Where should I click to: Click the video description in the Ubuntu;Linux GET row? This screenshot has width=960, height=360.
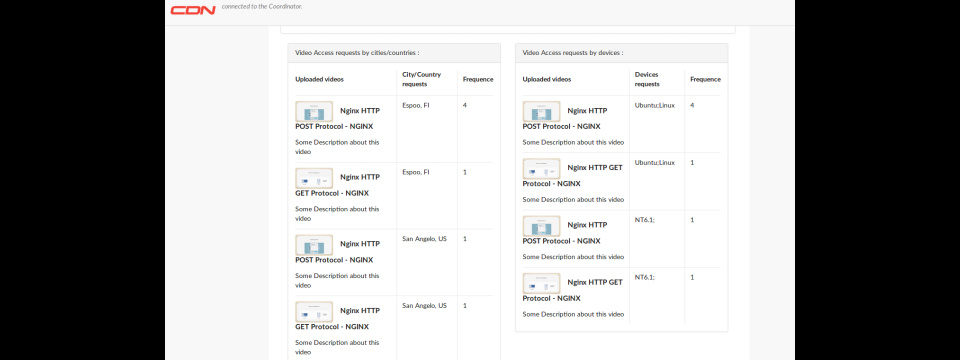tap(573, 200)
